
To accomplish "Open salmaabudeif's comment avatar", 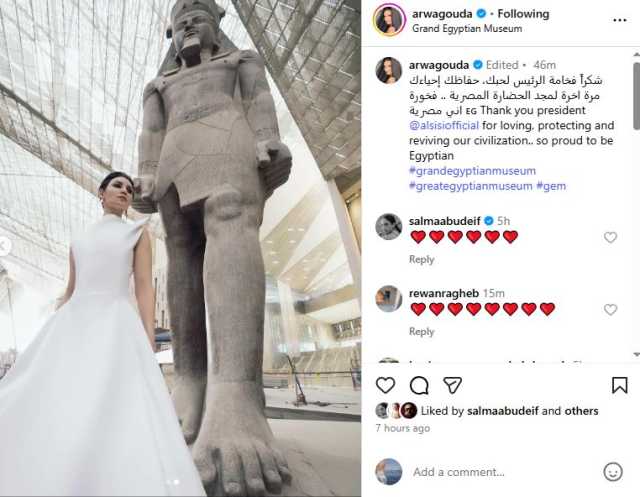I will point(389,226).
